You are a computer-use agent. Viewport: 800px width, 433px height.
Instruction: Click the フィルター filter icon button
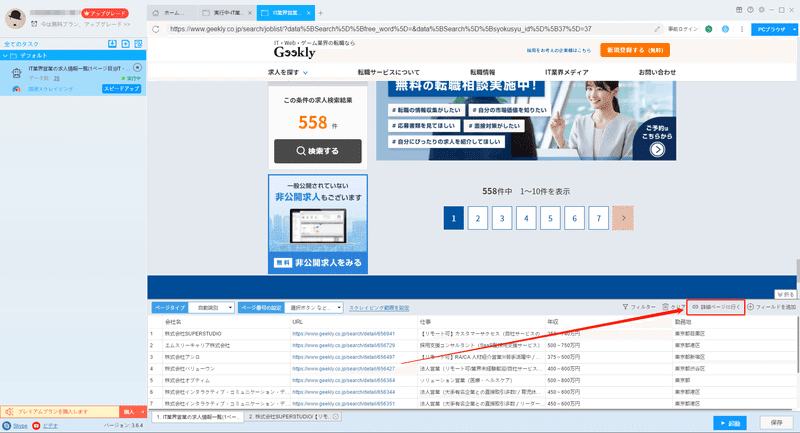639,307
